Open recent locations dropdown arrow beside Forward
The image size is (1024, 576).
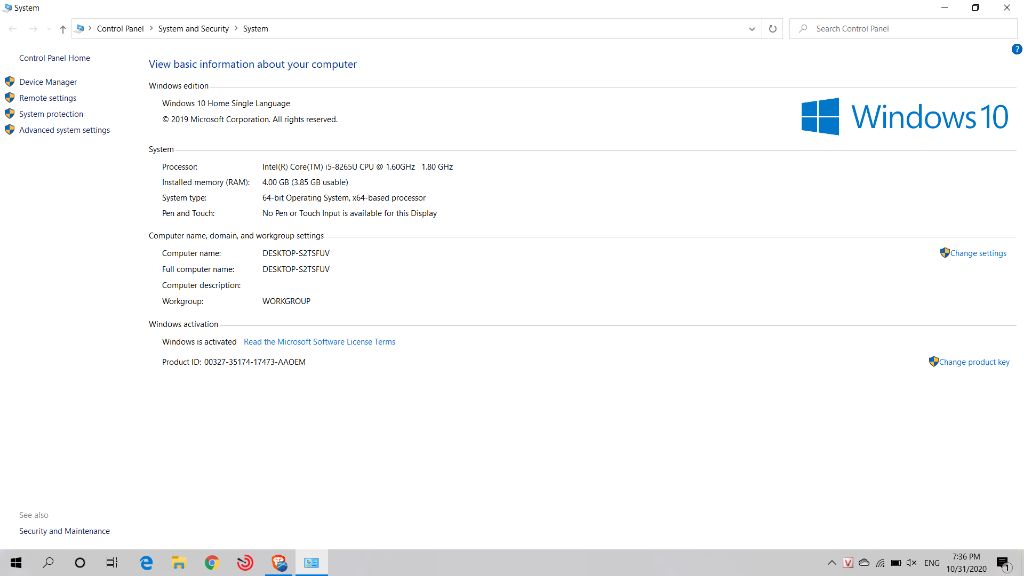coord(48,29)
